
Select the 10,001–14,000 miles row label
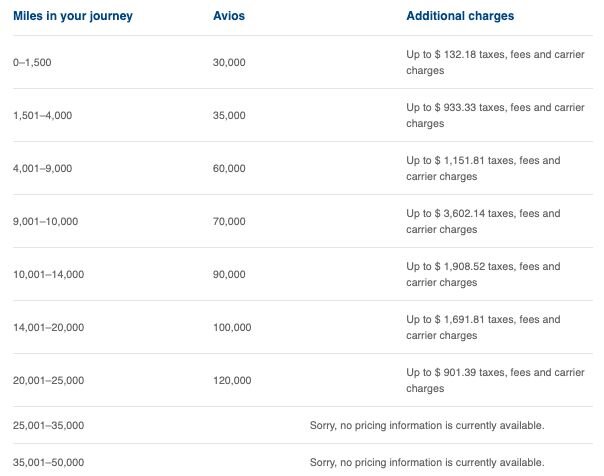pyautogui.click(x=49, y=274)
